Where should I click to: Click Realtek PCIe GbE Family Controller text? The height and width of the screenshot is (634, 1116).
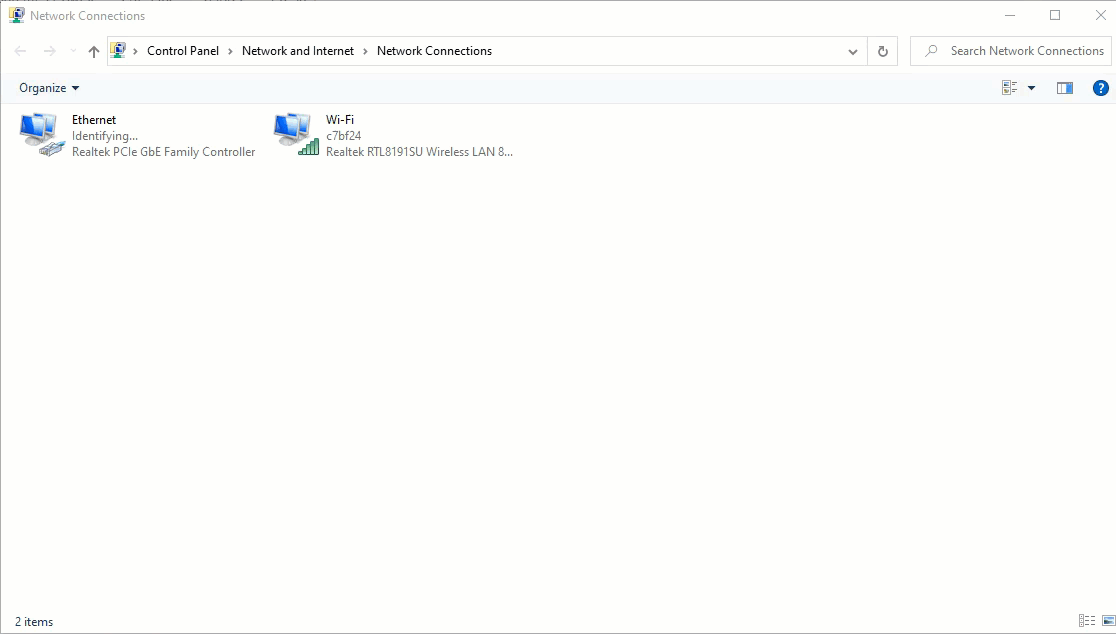164,152
